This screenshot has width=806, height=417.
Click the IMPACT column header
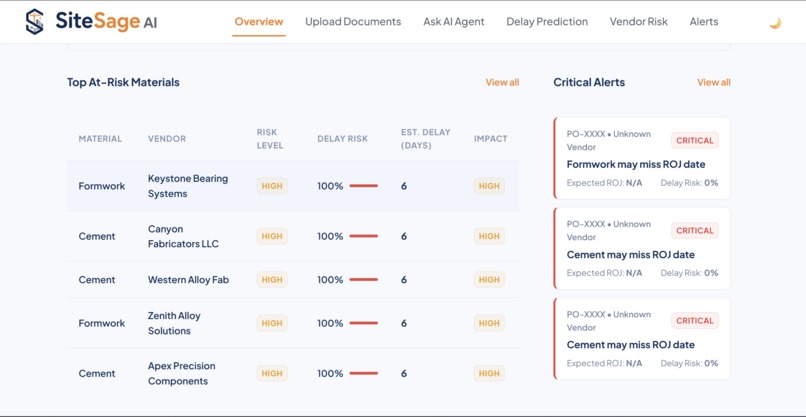pyautogui.click(x=490, y=139)
